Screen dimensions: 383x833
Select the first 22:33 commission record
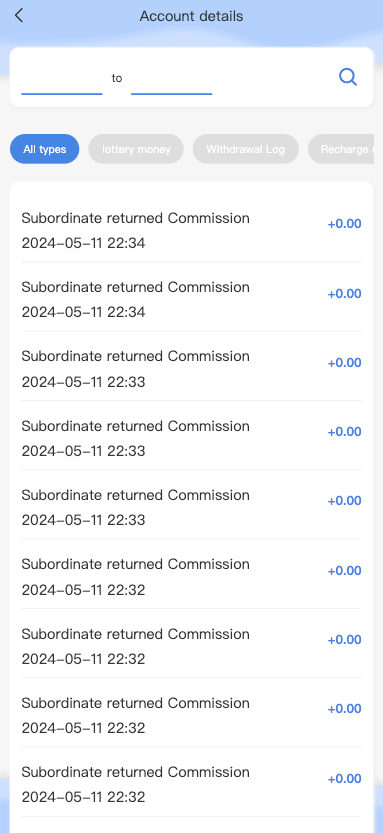(191, 368)
